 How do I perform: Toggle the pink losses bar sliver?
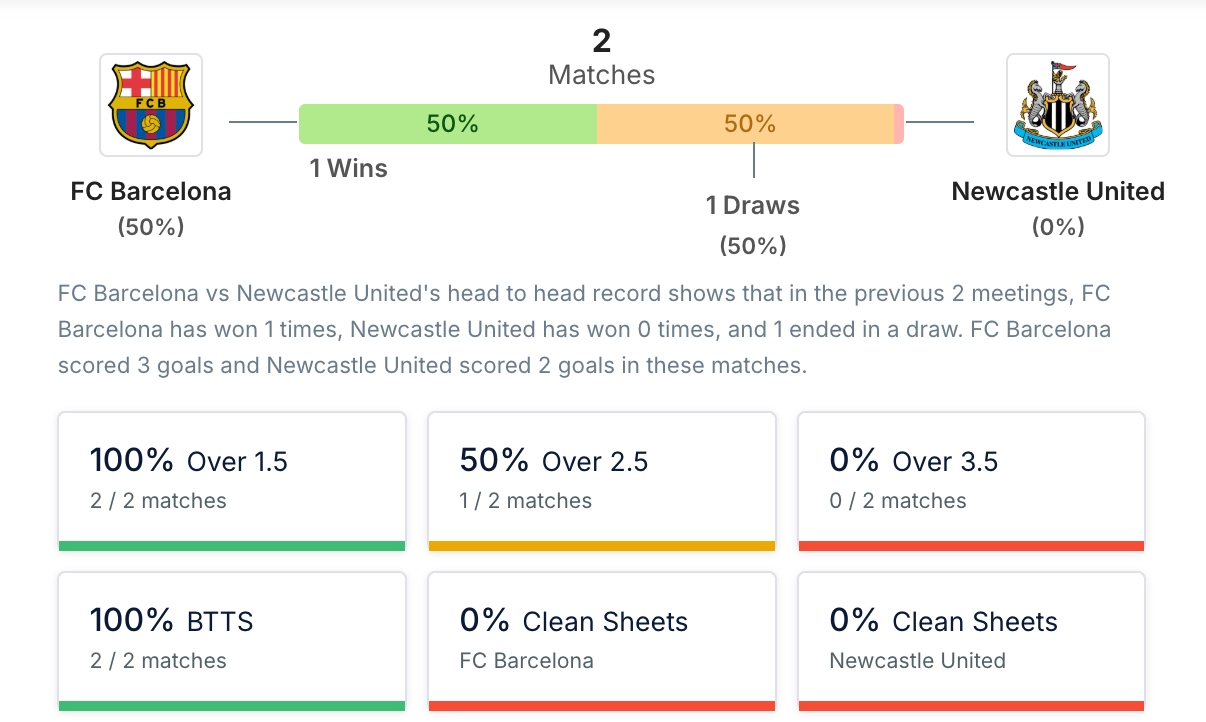(898, 124)
